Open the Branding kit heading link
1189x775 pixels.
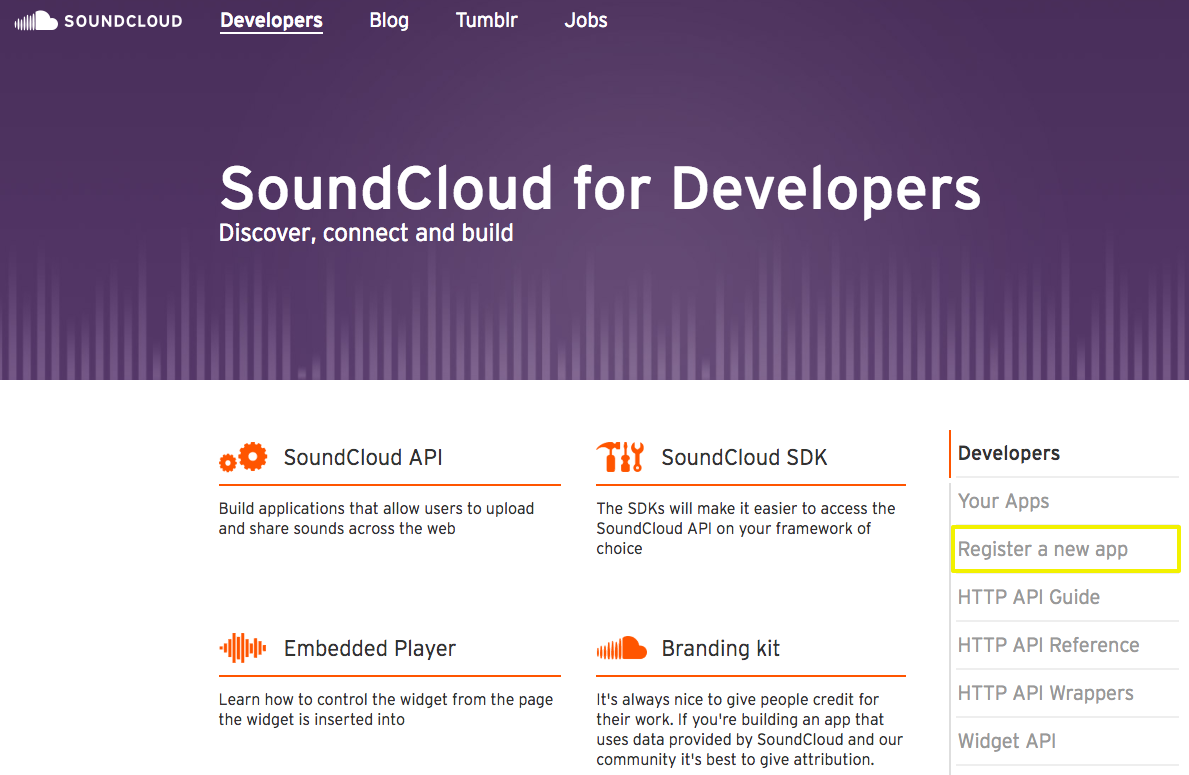(x=720, y=648)
